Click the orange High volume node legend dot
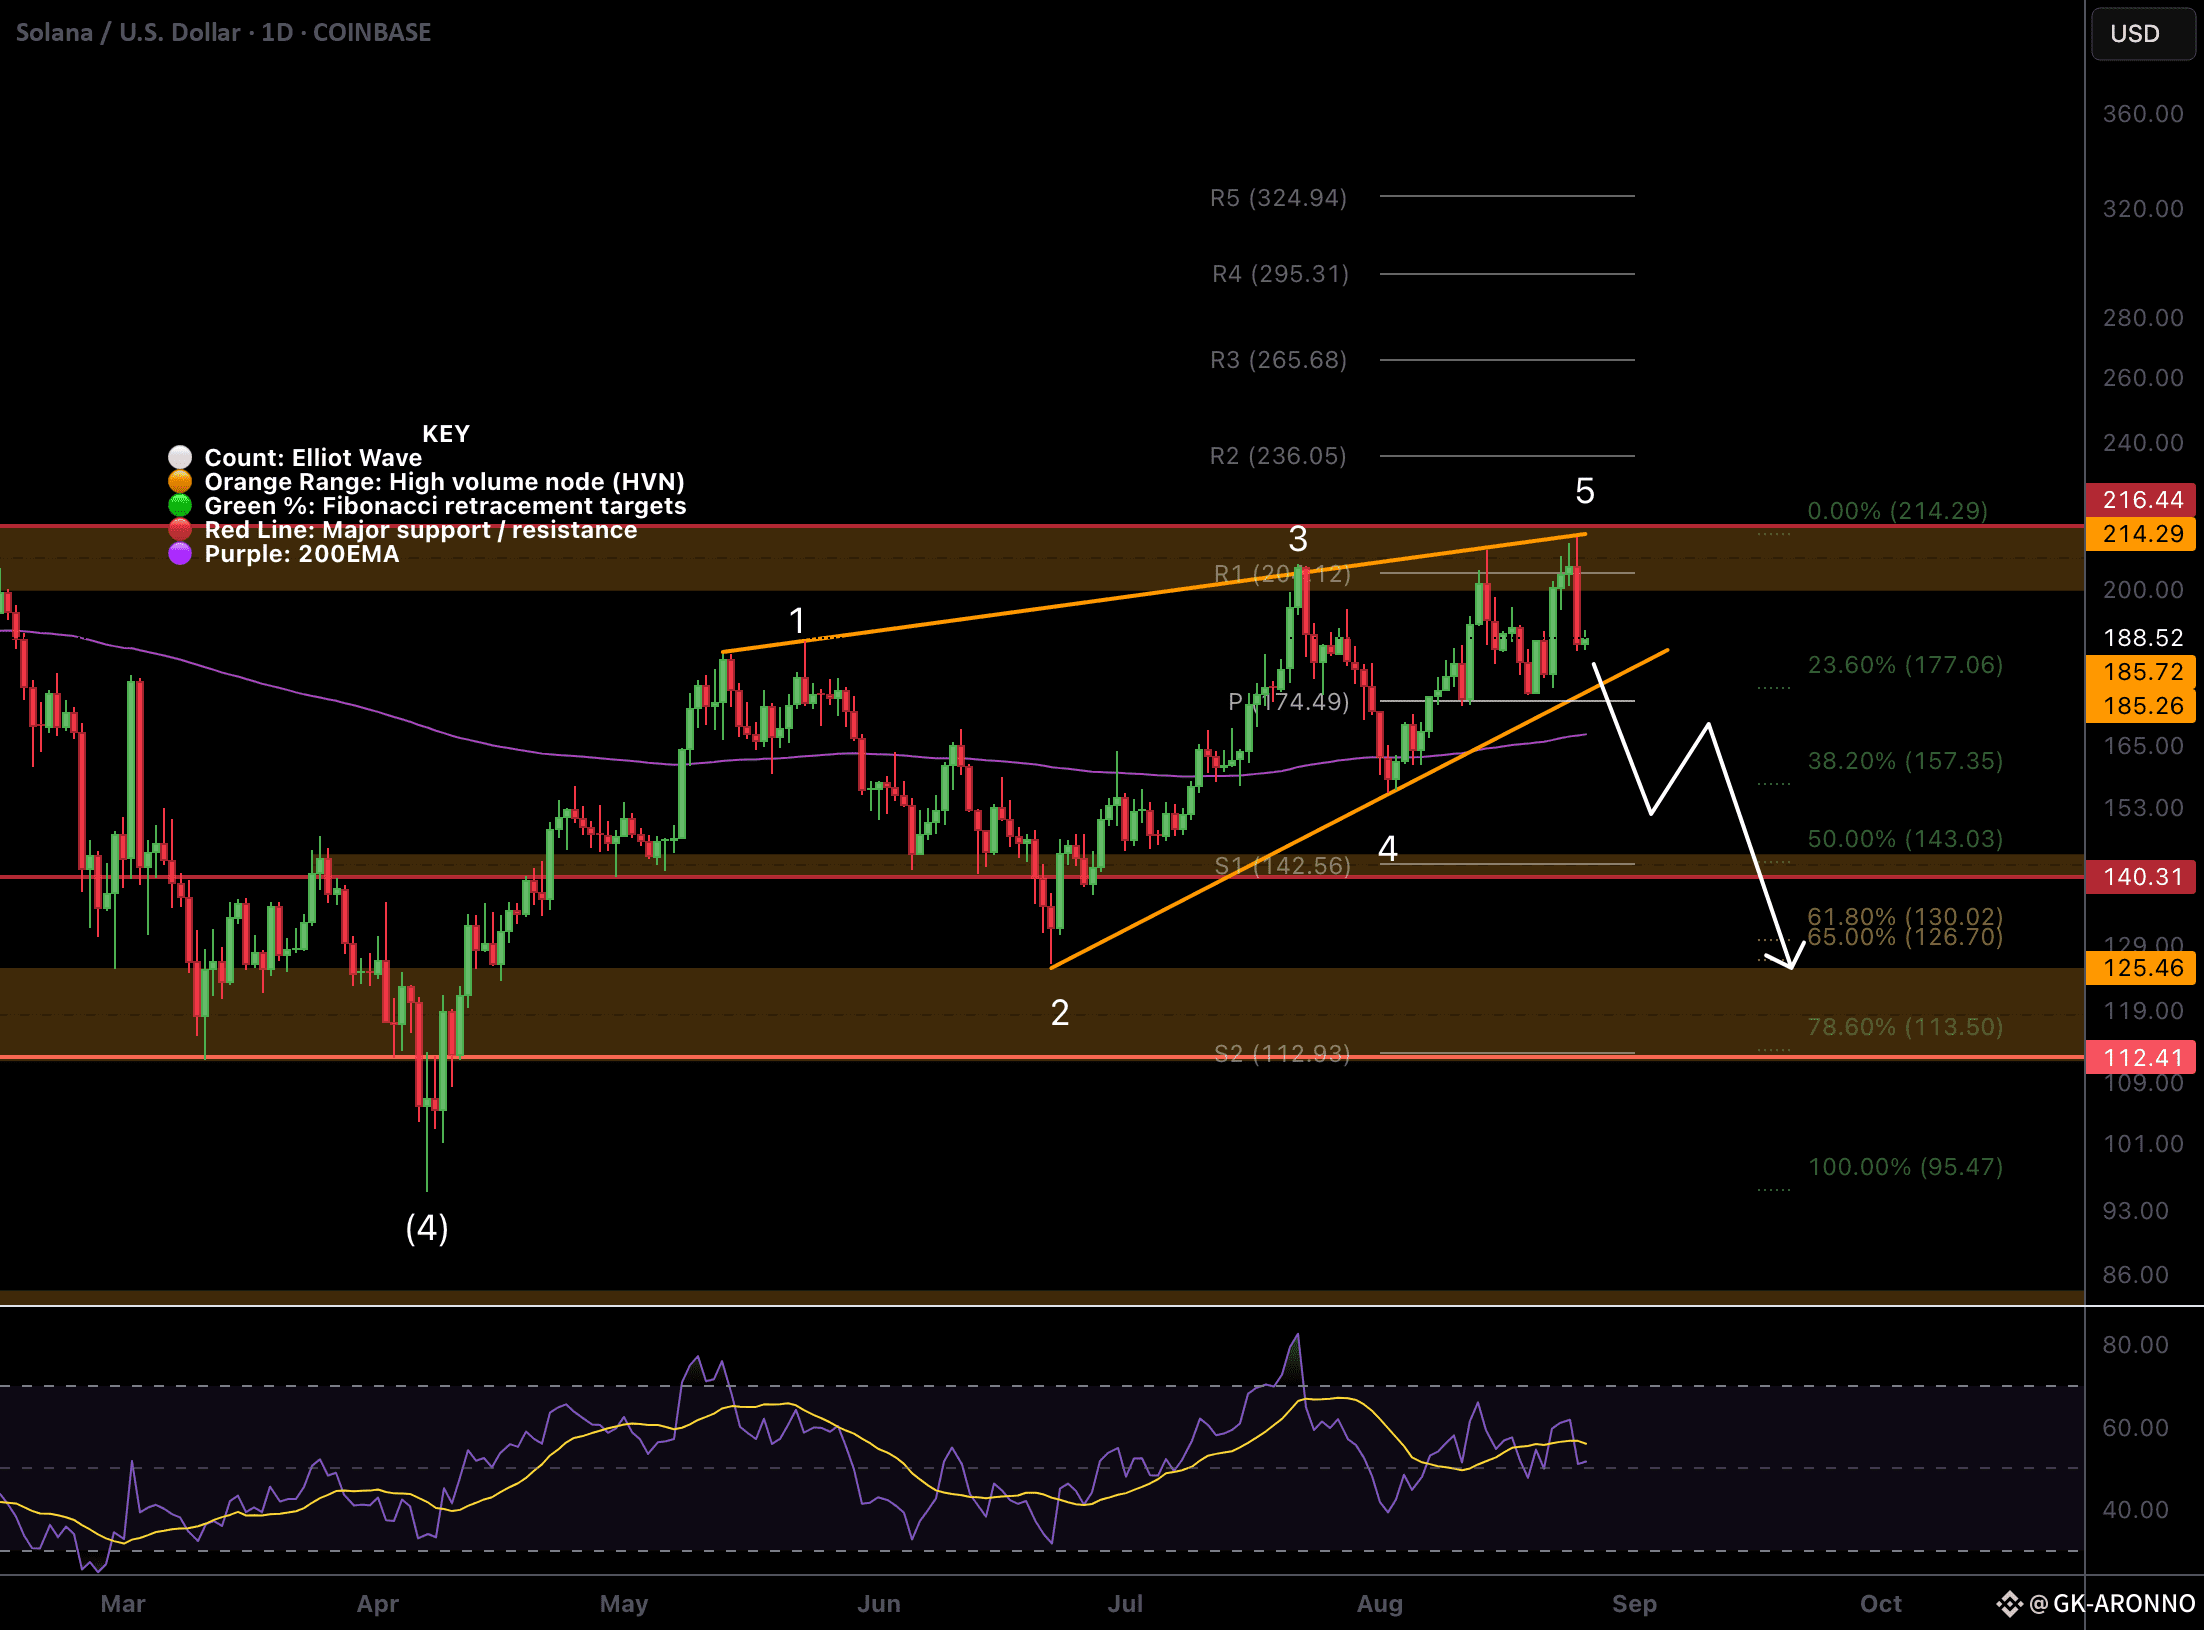Viewport: 2204px width, 1630px height. coord(180,482)
